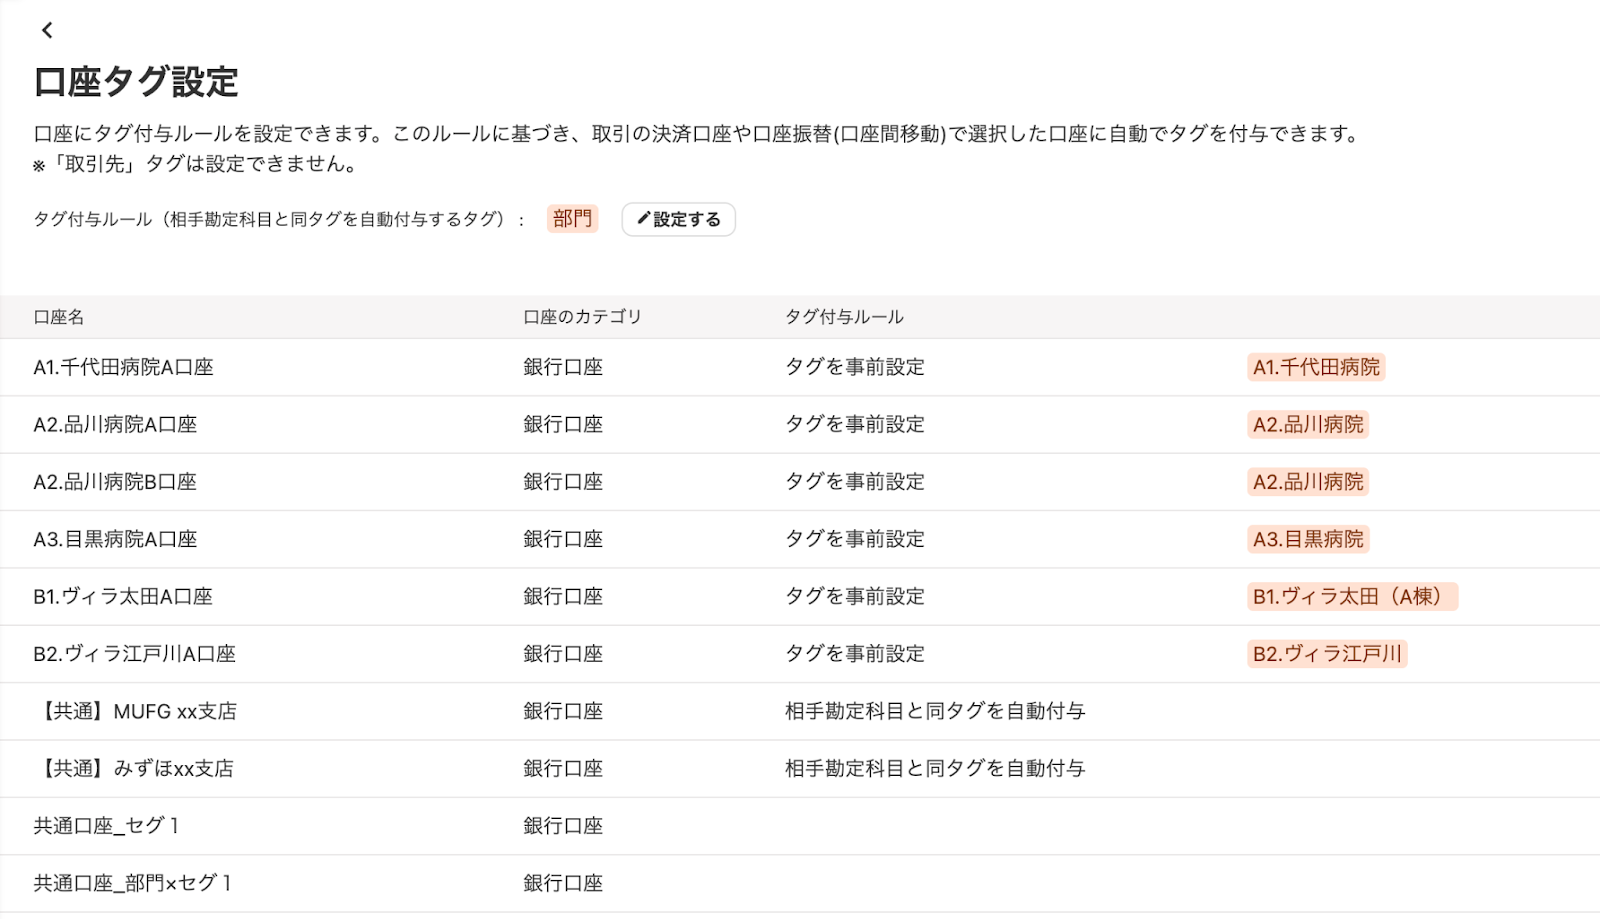Click the 設定する edit button

coord(679,219)
